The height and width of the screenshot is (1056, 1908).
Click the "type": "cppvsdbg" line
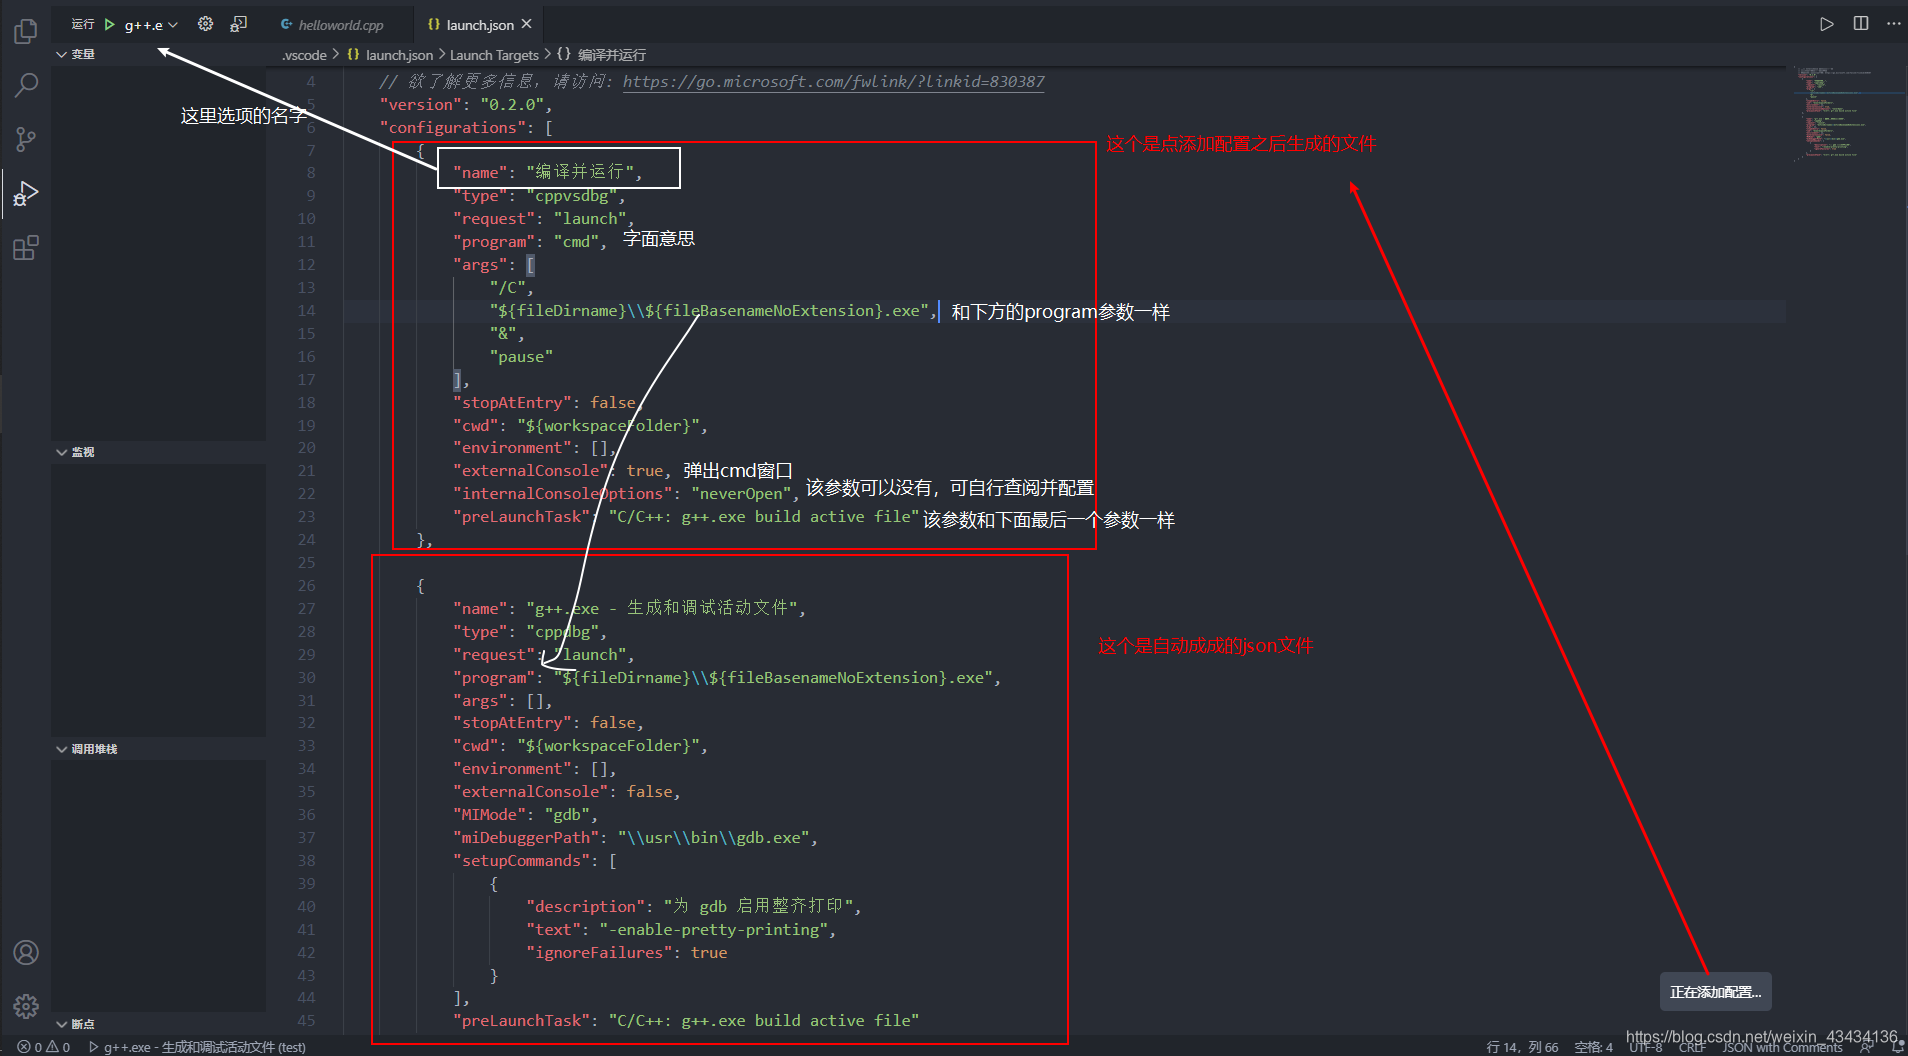tap(539, 196)
